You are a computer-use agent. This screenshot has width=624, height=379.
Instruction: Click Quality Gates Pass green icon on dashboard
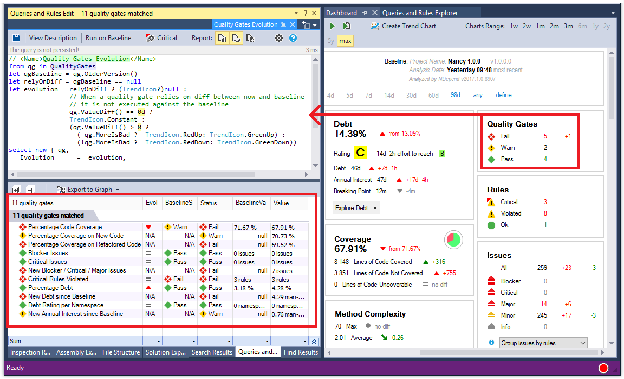tap(492, 159)
